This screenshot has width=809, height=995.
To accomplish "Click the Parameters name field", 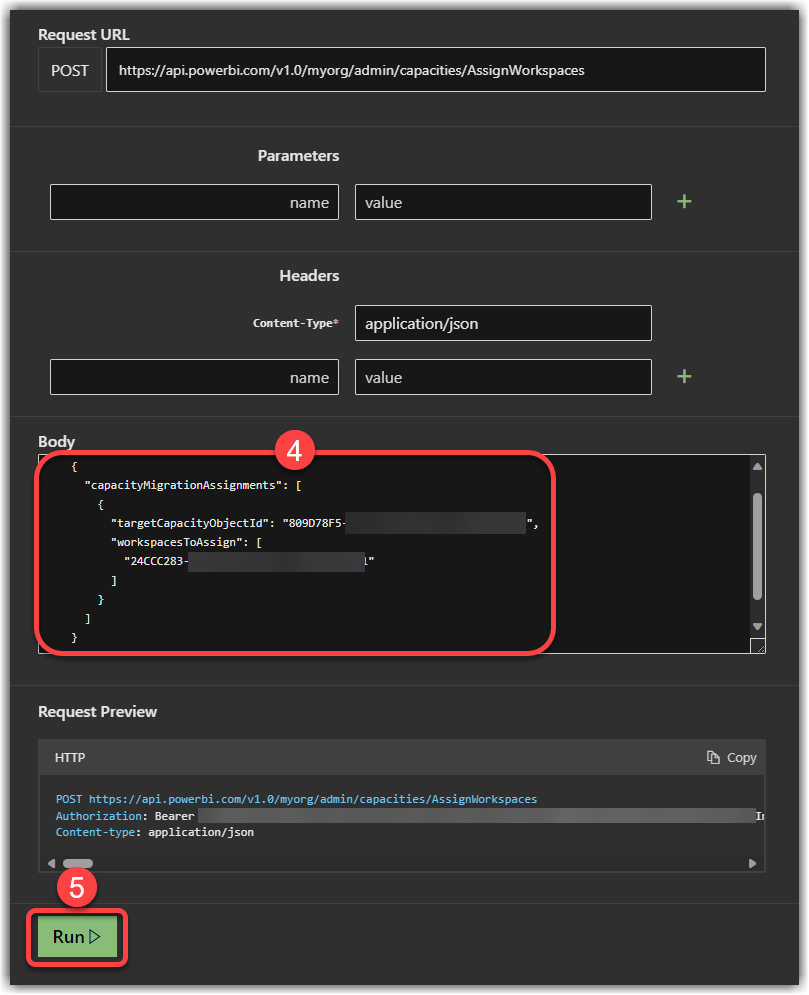I will point(194,202).
